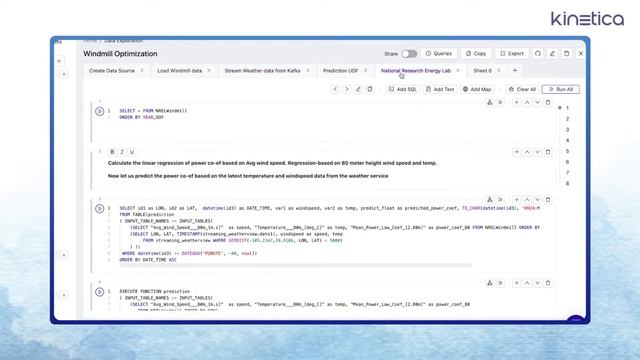Screen dimensions: 640x360
Task: Select the National Research Energy Lab tab
Action: coord(416,71)
